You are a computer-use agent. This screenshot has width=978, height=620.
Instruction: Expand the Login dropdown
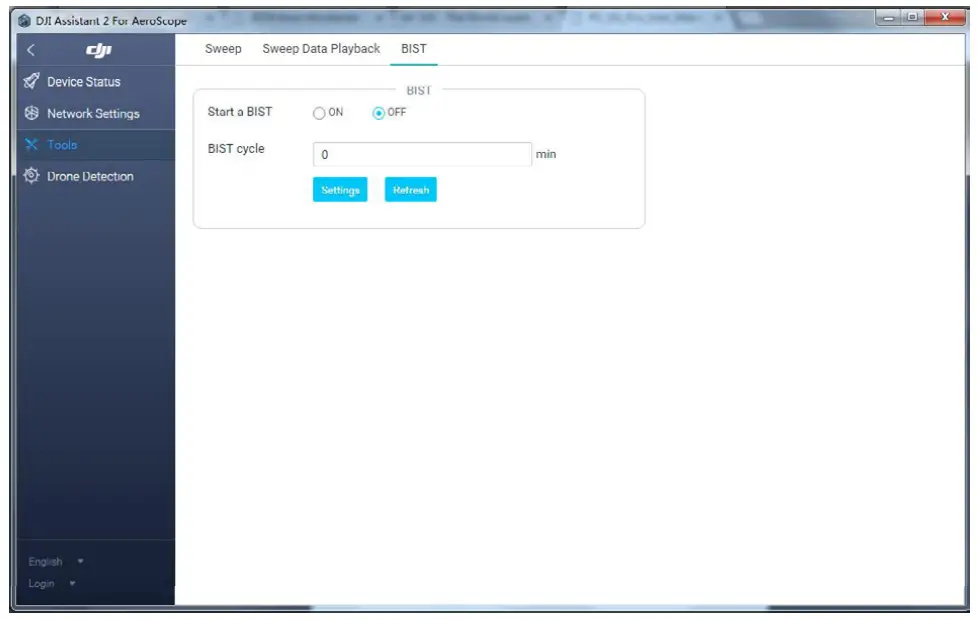[51, 583]
